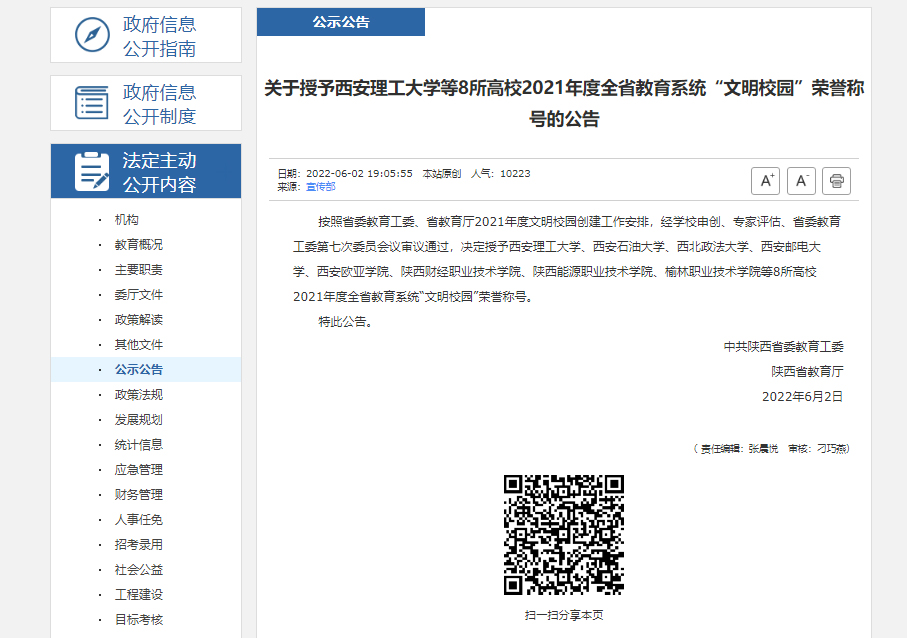The image size is (907, 638).
Task: Open 政策法规 sidebar entry
Action: pos(138,395)
